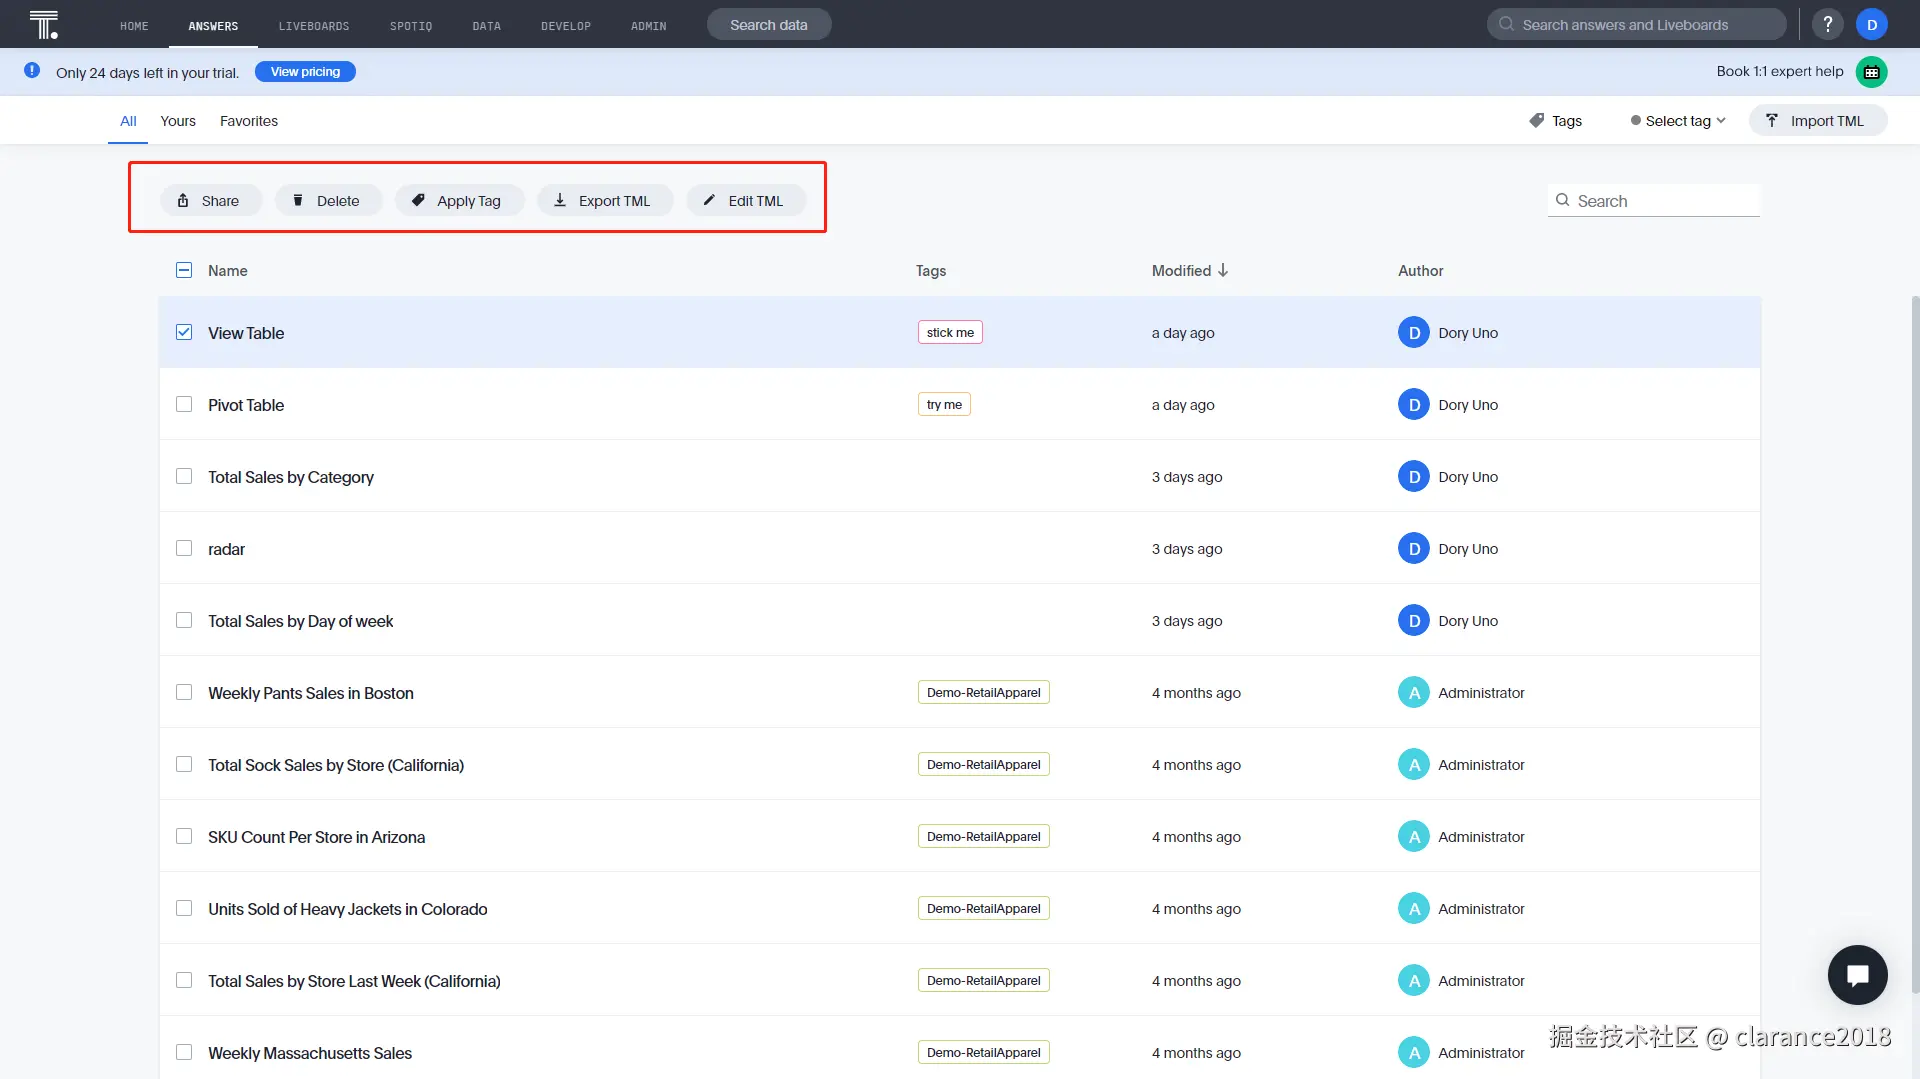1920x1079 pixels.
Task: Sort by the Modified column header
Action: [x=1190, y=271]
